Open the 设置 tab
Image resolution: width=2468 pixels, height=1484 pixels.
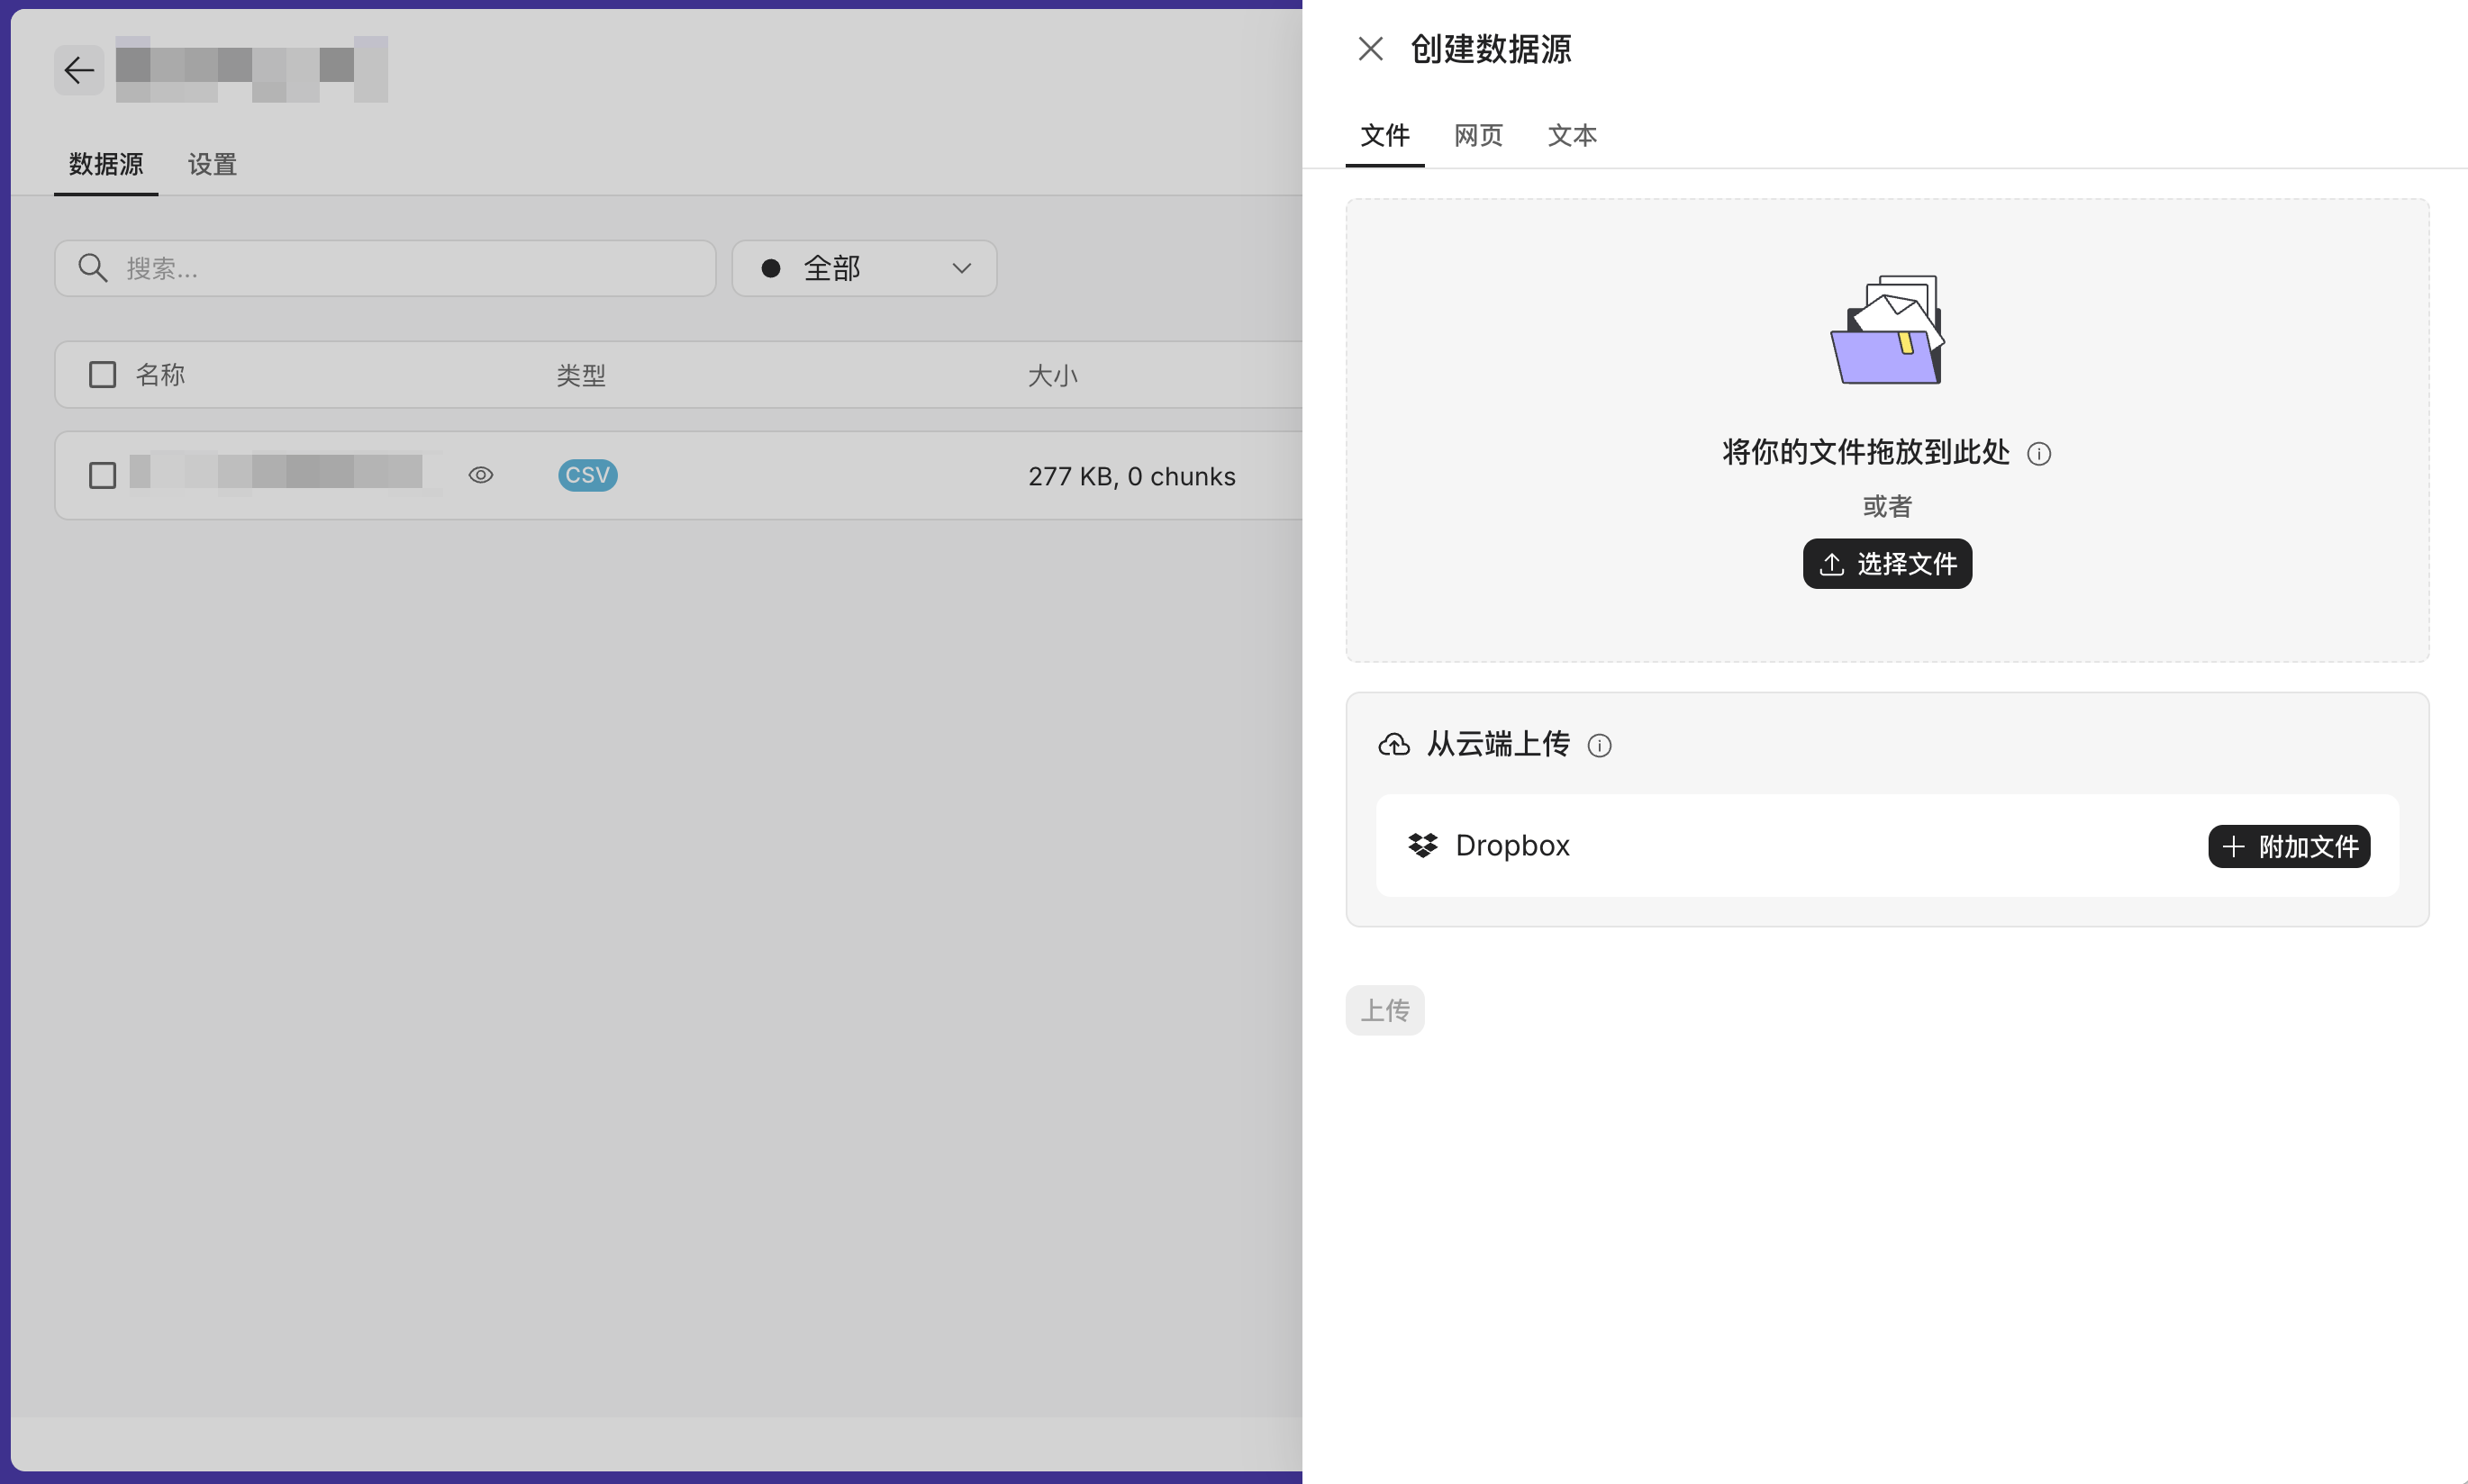[212, 164]
